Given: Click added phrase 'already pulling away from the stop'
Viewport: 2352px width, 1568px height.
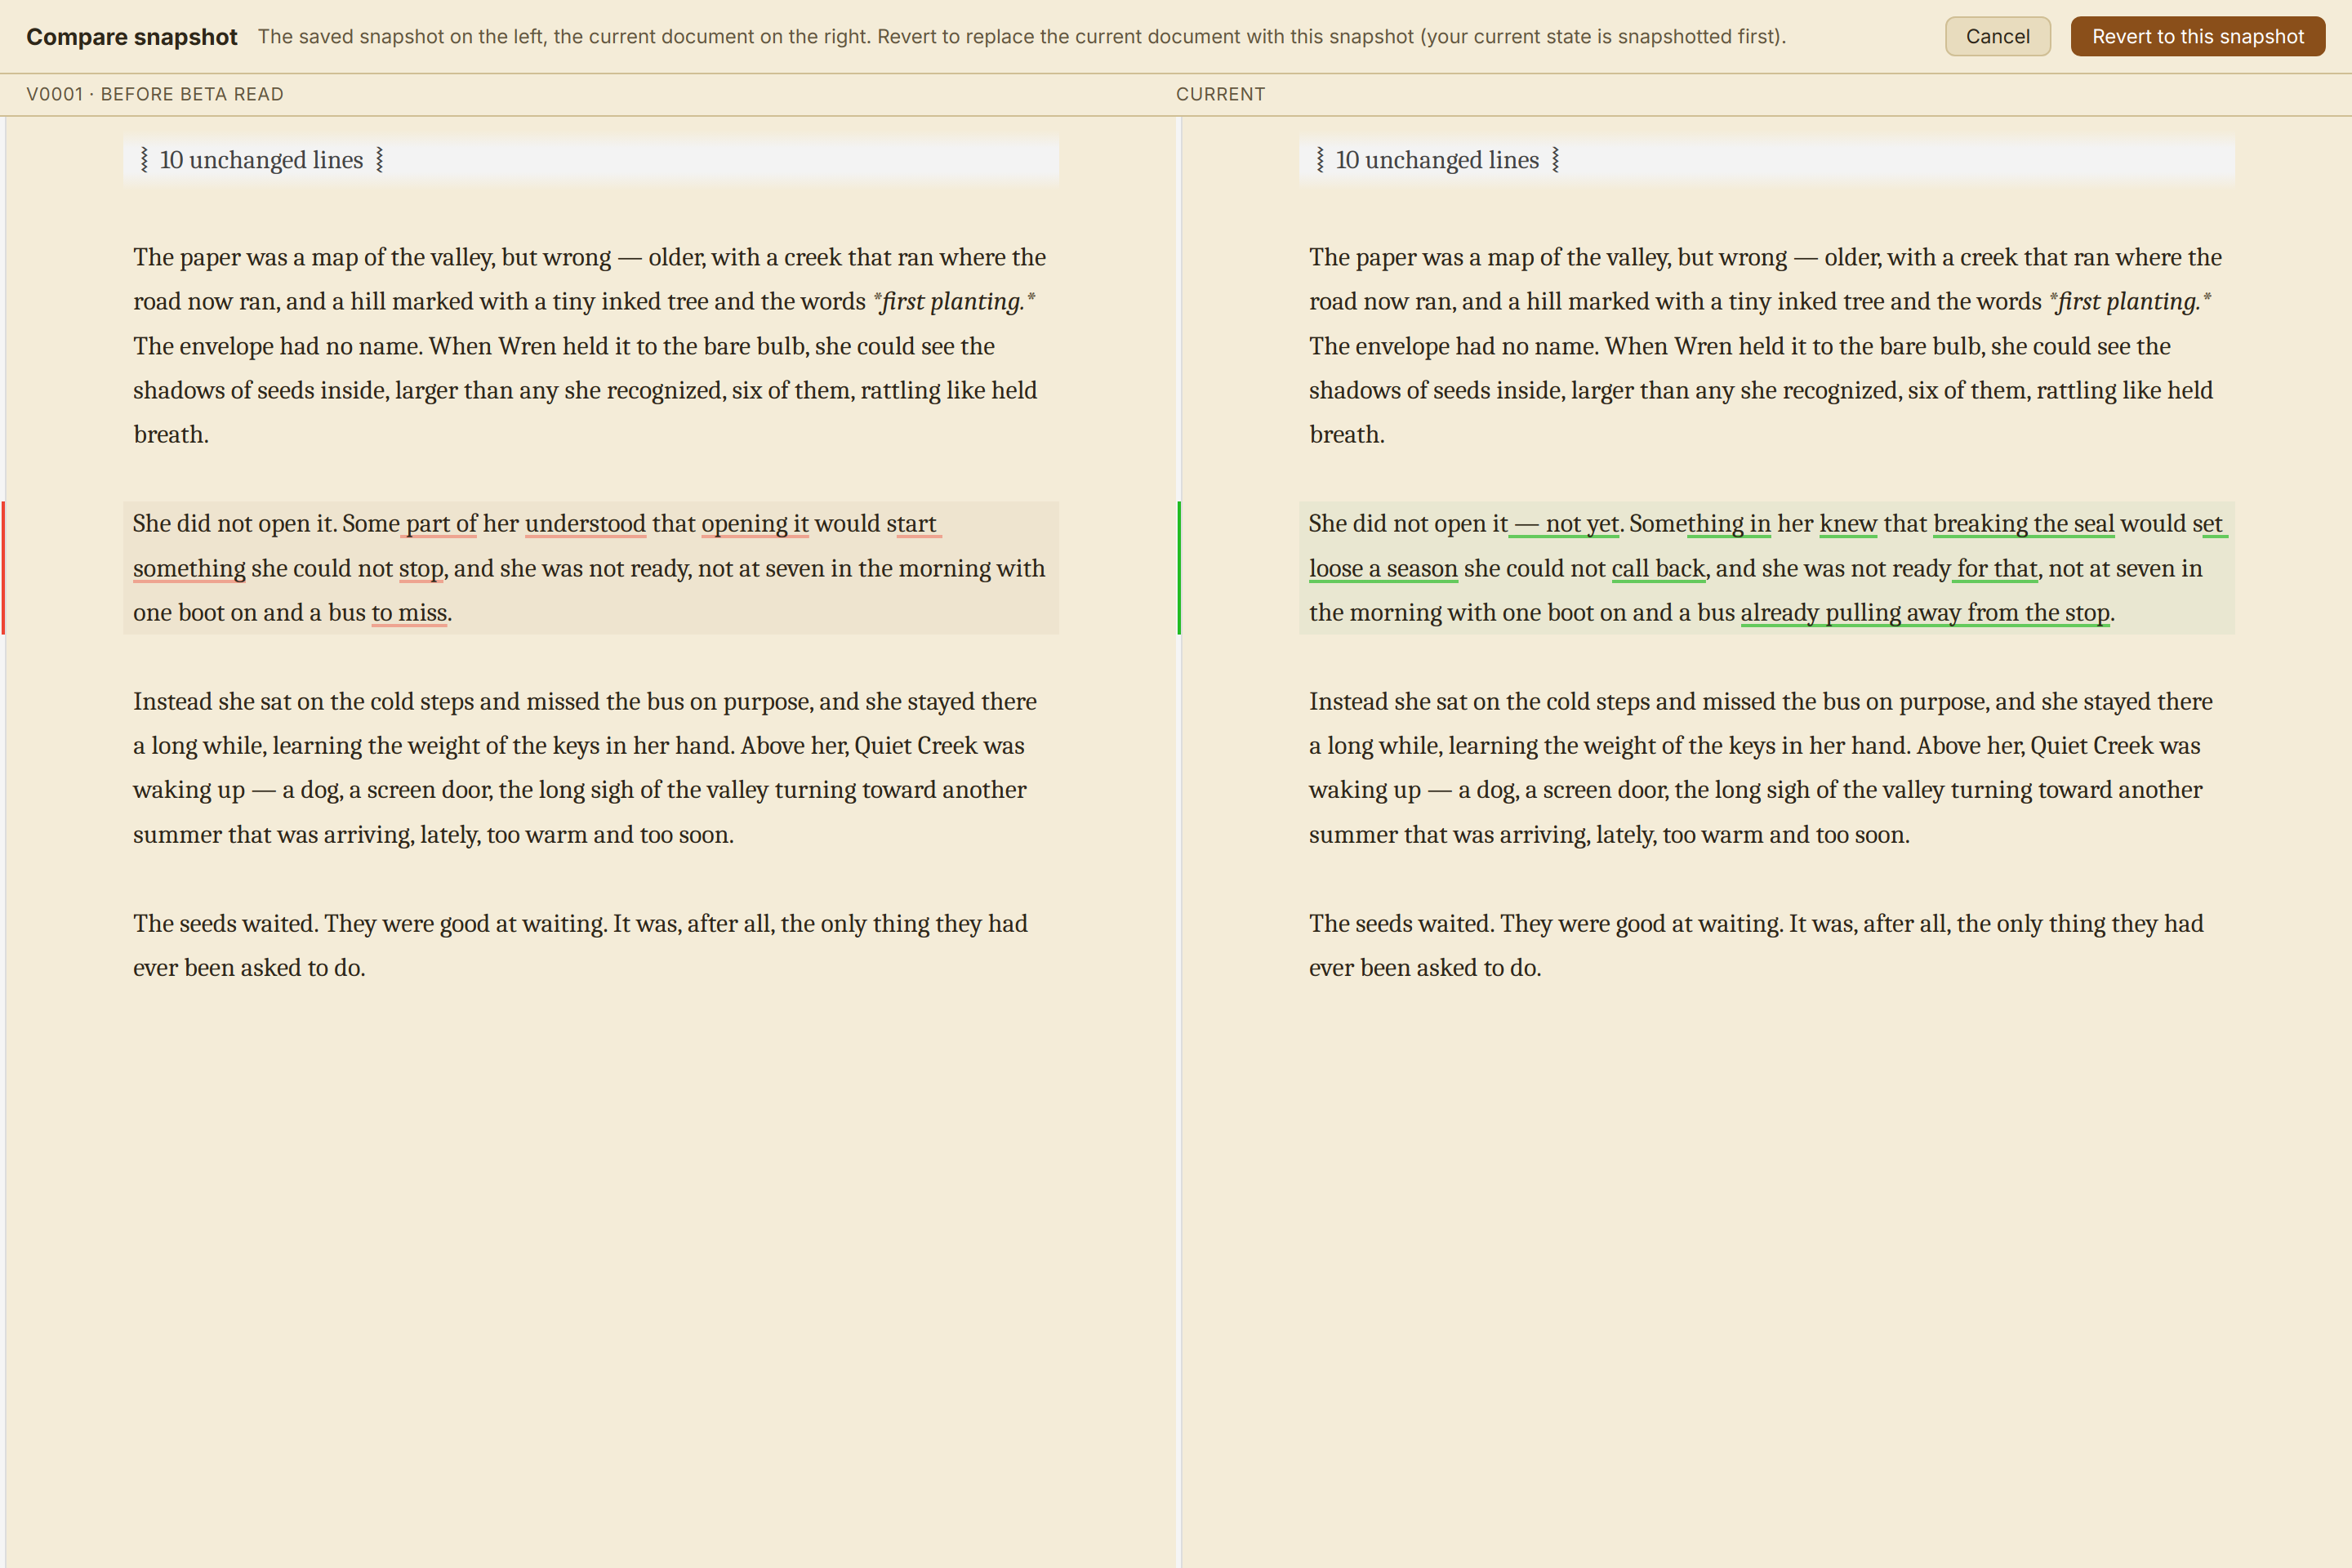Looking at the screenshot, I should (x=1925, y=613).
